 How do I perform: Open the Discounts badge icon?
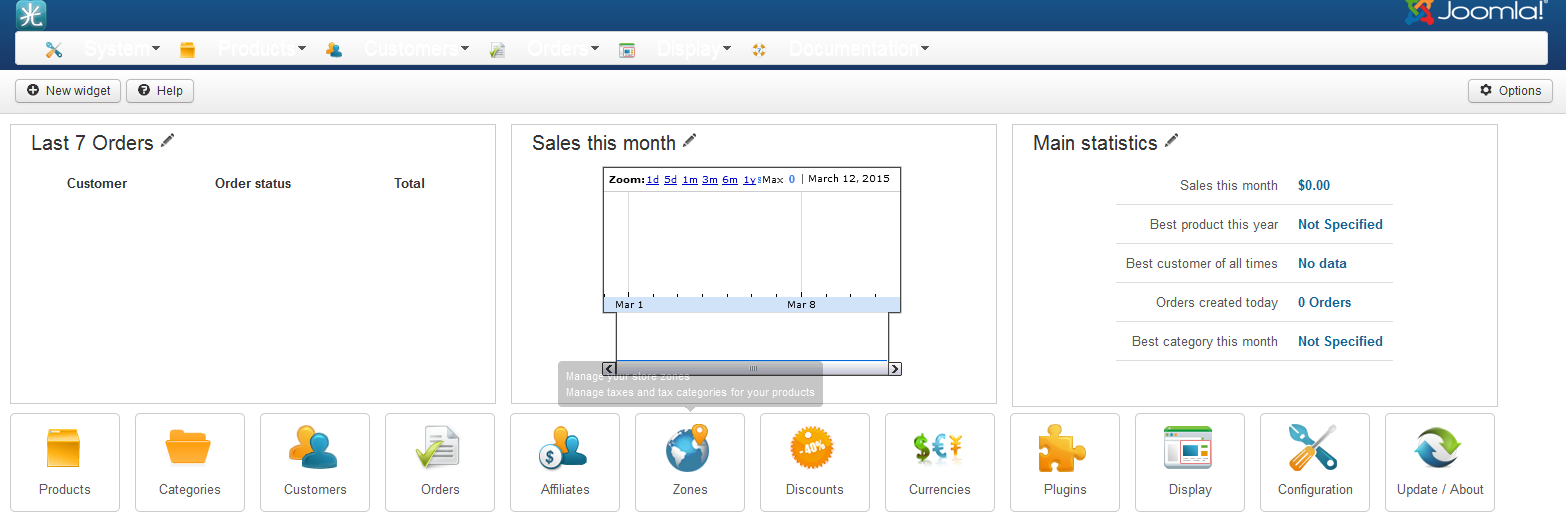point(815,461)
